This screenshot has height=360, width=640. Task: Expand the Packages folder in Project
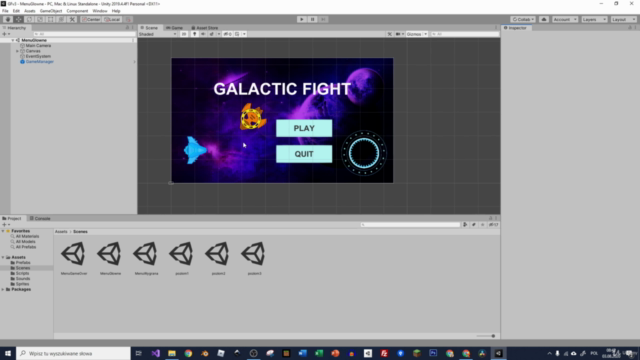[3, 289]
